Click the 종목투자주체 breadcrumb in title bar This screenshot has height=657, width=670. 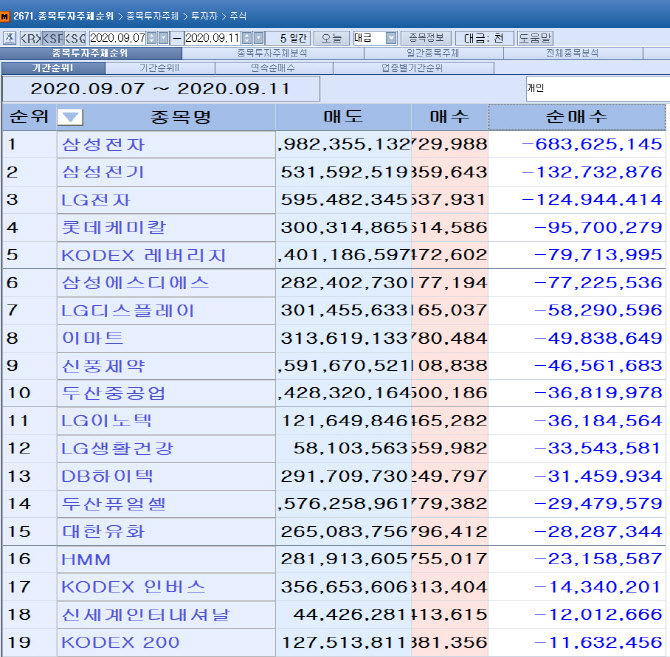point(153,16)
